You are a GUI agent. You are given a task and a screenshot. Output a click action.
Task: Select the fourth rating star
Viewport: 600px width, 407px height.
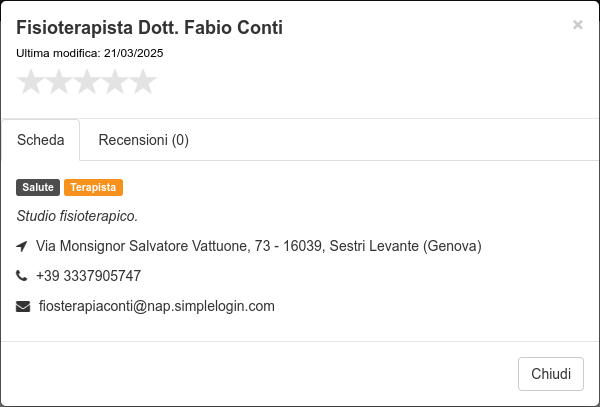click(x=115, y=81)
